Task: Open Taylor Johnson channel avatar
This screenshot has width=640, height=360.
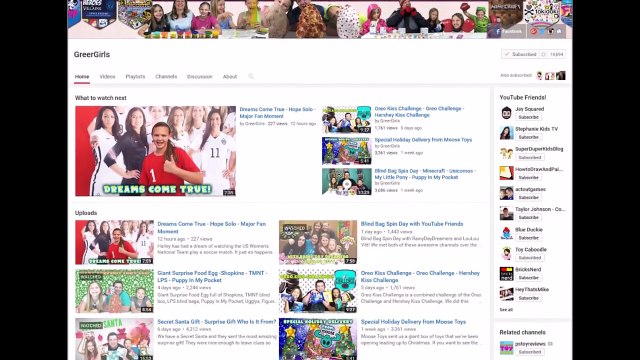Action: point(507,213)
